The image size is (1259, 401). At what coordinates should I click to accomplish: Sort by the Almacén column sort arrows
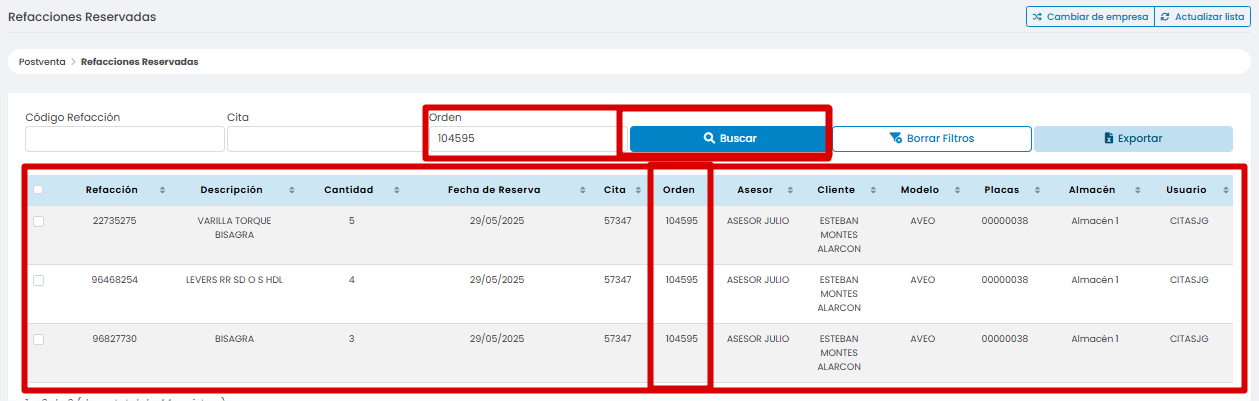coord(1137,190)
